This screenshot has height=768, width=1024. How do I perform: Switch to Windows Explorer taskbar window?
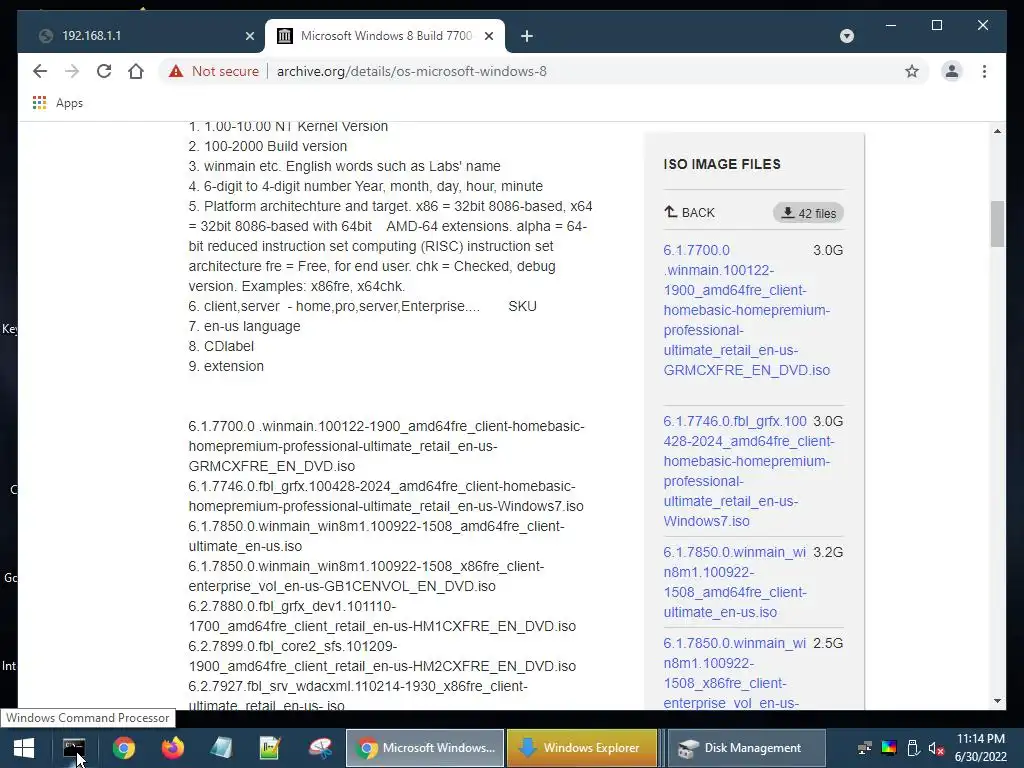tap(582, 748)
